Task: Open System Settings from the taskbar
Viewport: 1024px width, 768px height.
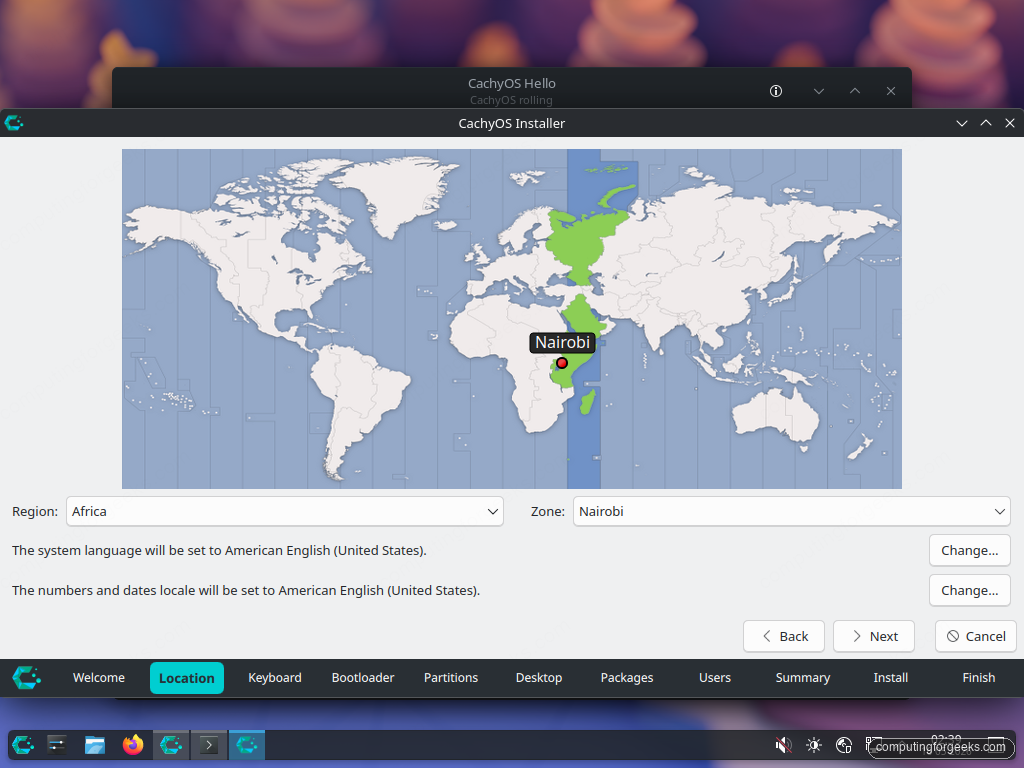Action: [x=57, y=745]
